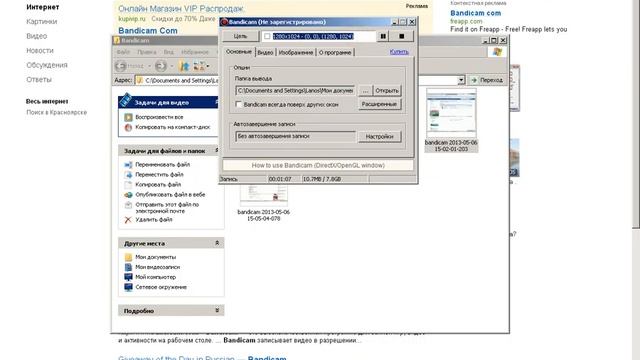Open the Forward history dropdown arrow
This screenshot has width=640, height=360.
point(172,66)
